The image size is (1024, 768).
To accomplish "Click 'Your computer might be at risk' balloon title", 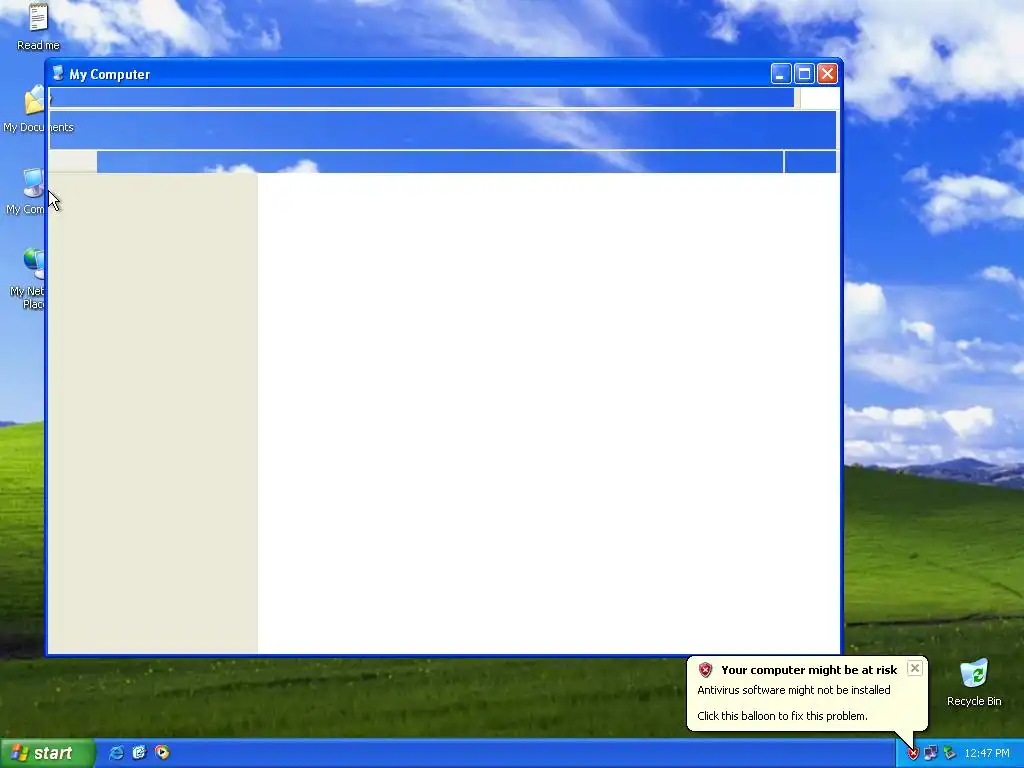I will pyautogui.click(x=809, y=670).
